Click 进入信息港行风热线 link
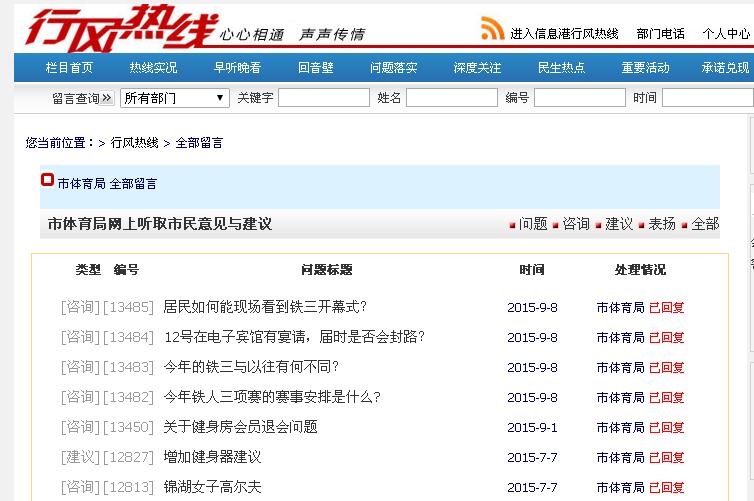 pos(564,34)
